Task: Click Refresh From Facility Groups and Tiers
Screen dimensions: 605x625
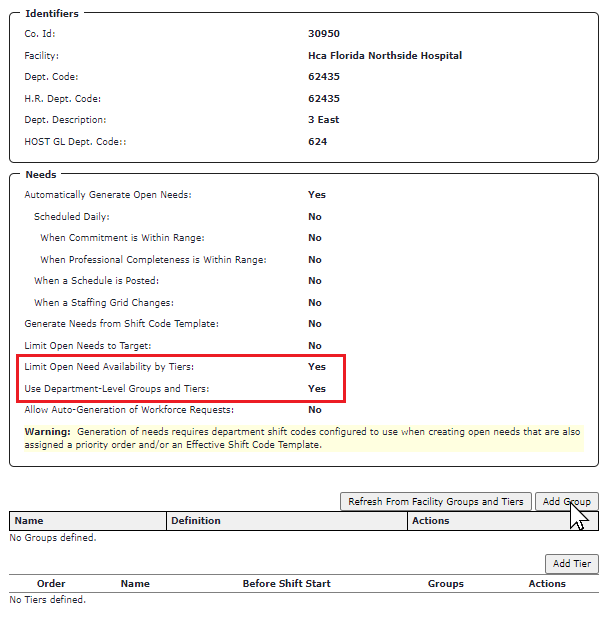Action: point(436,501)
